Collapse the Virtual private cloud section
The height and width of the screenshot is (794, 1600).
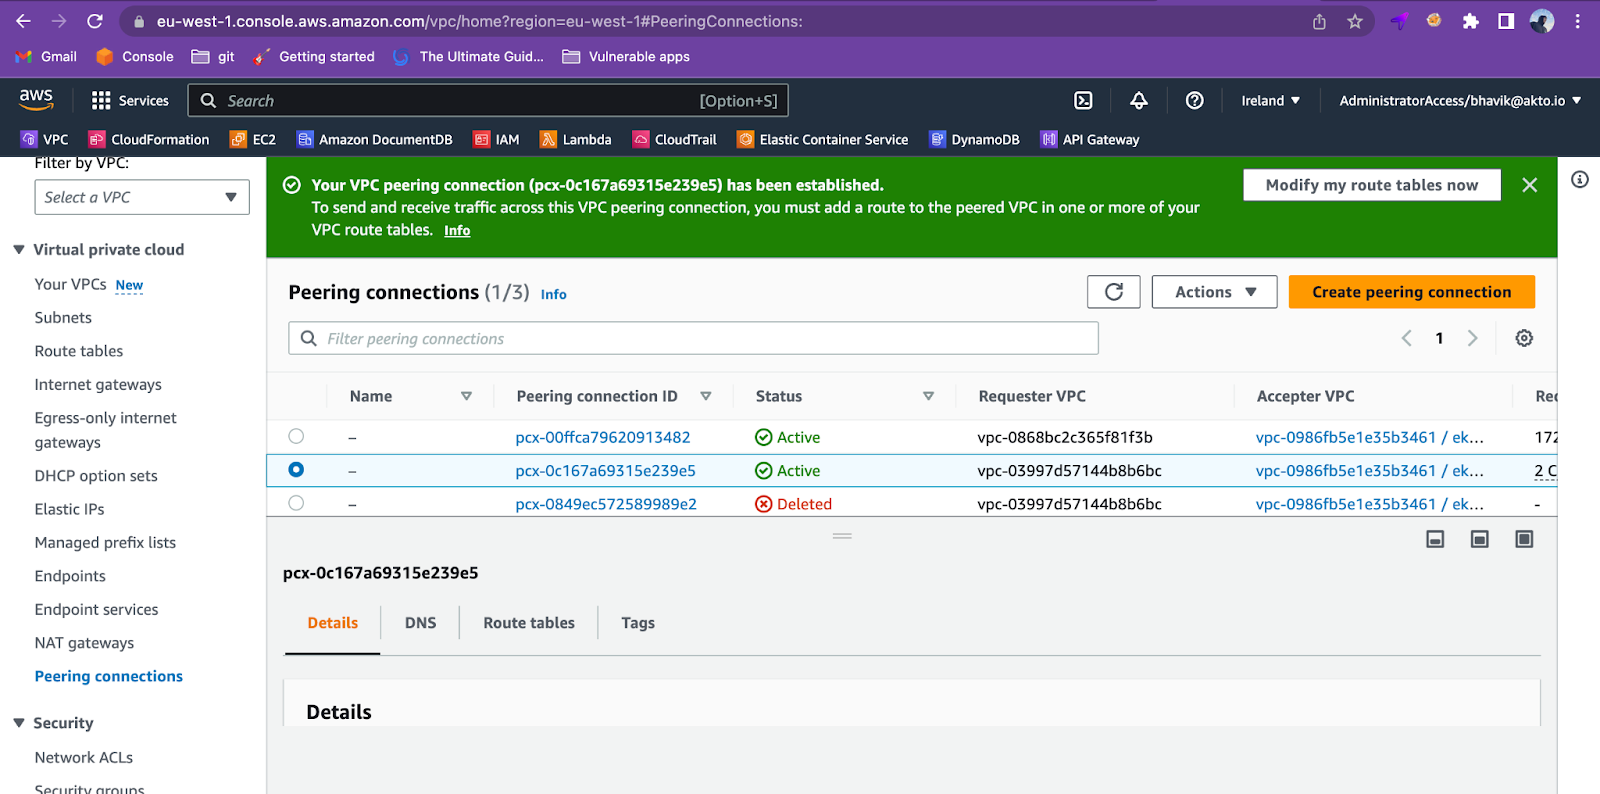[19, 250]
